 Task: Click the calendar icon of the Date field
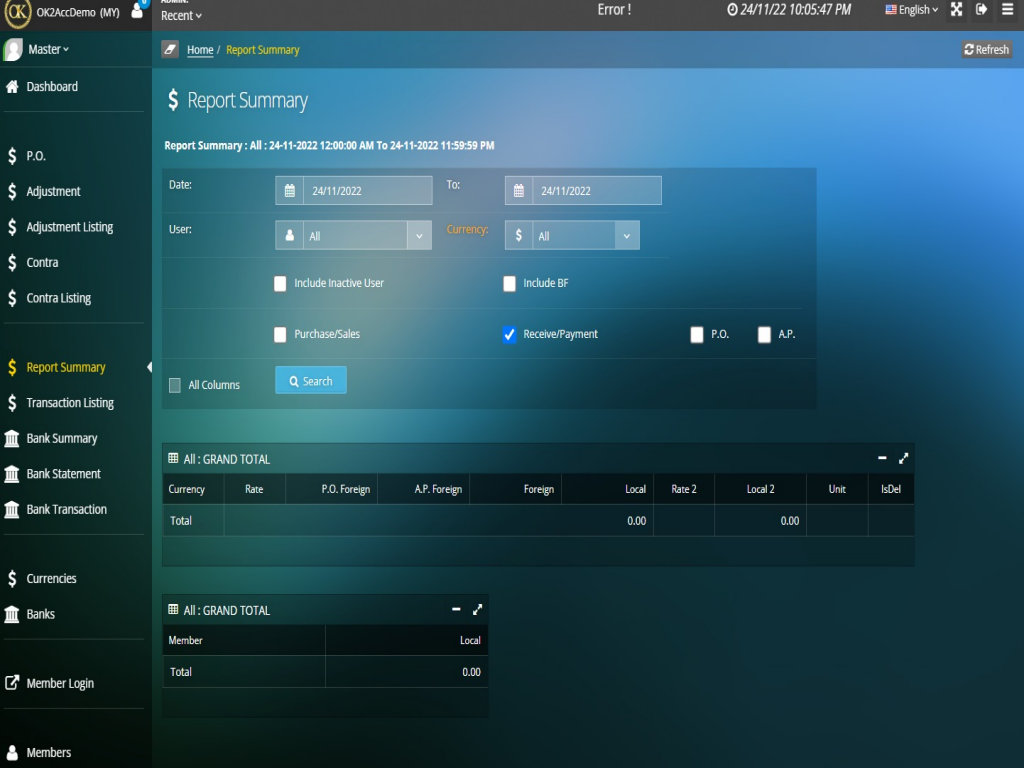pyautogui.click(x=290, y=191)
